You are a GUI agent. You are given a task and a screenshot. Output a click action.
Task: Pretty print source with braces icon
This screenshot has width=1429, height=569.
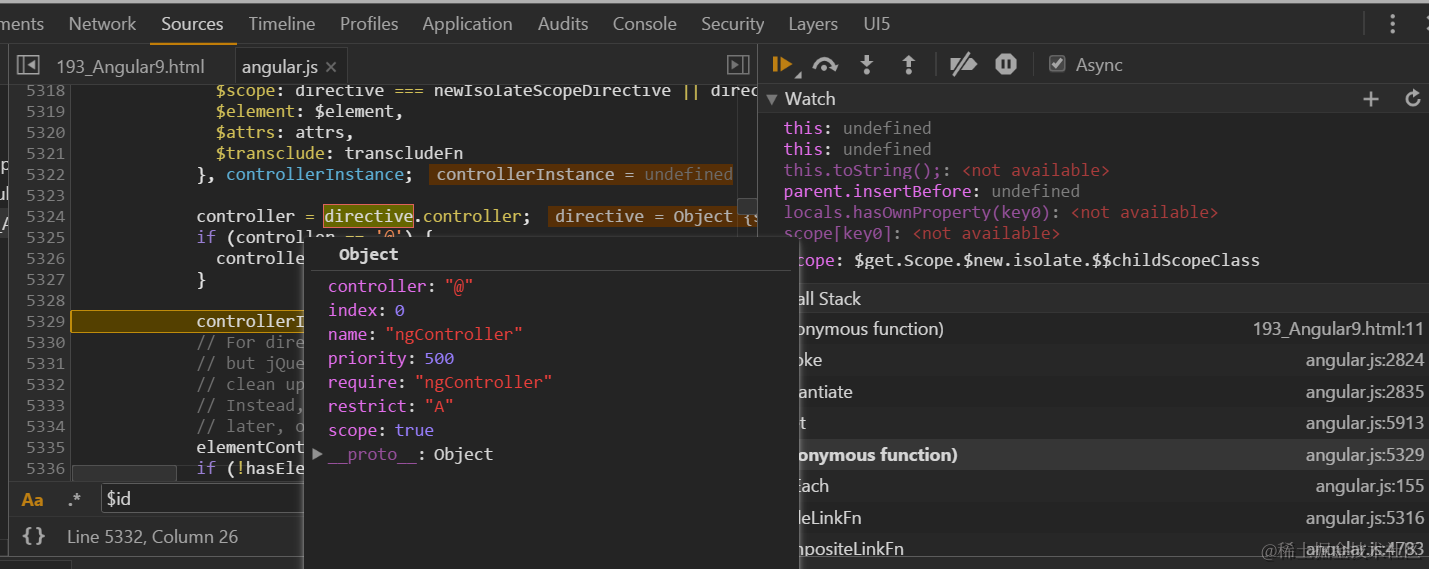point(33,536)
